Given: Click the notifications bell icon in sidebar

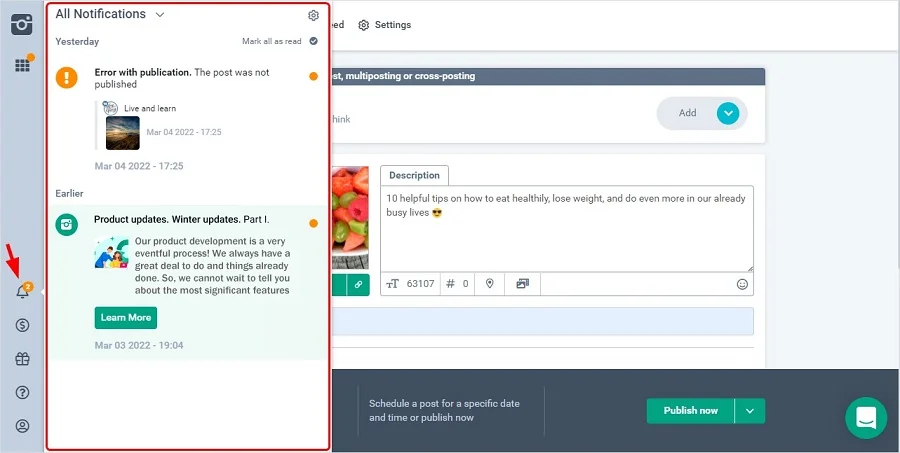Looking at the screenshot, I should tap(22, 292).
